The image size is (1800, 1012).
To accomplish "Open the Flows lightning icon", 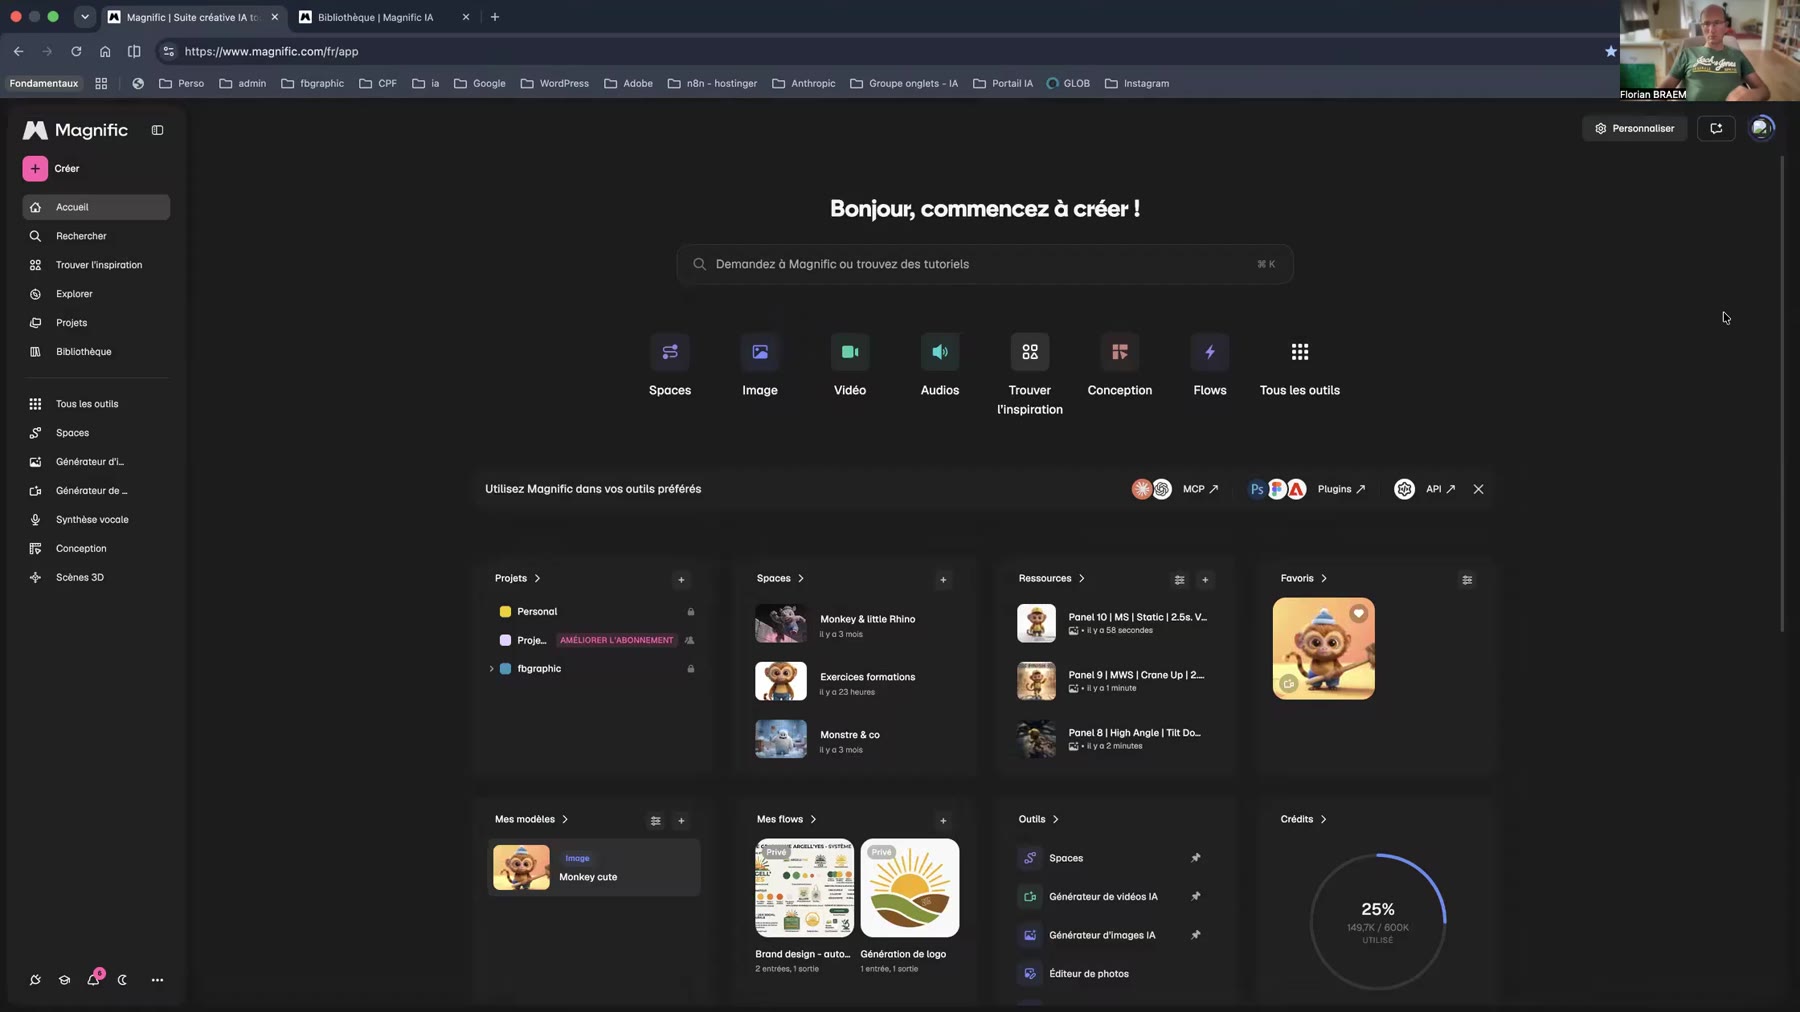I will click(x=1210, y=352).
